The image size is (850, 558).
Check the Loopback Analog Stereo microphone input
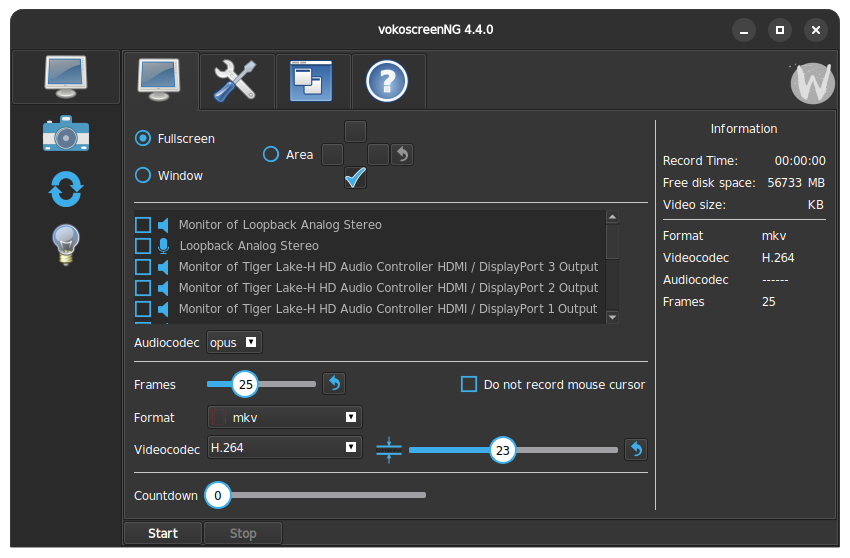tap(143, 246)
